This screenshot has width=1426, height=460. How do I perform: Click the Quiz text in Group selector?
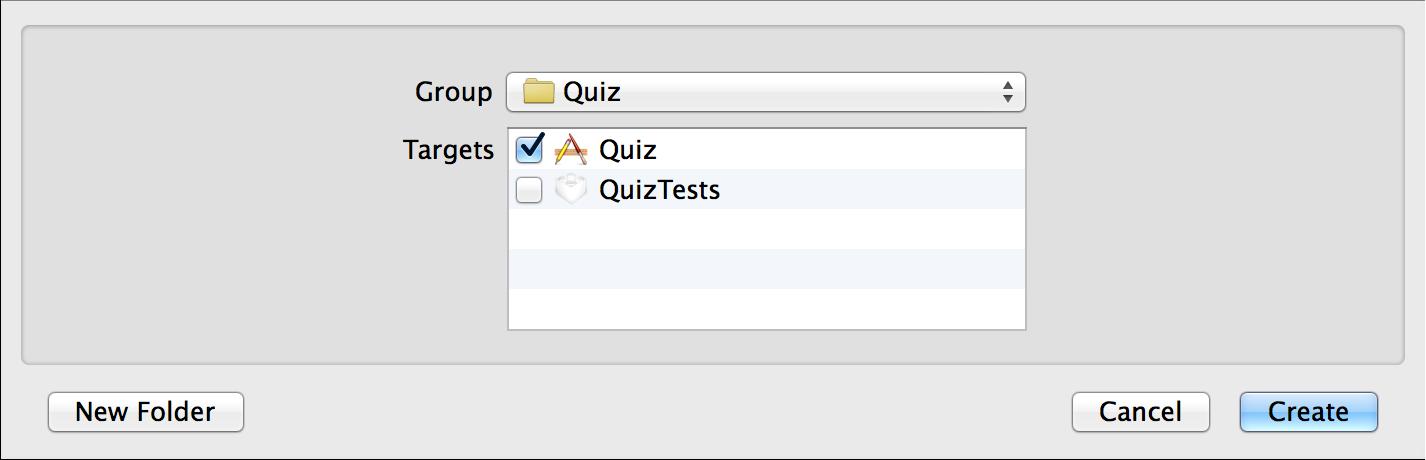coord(592,92)
